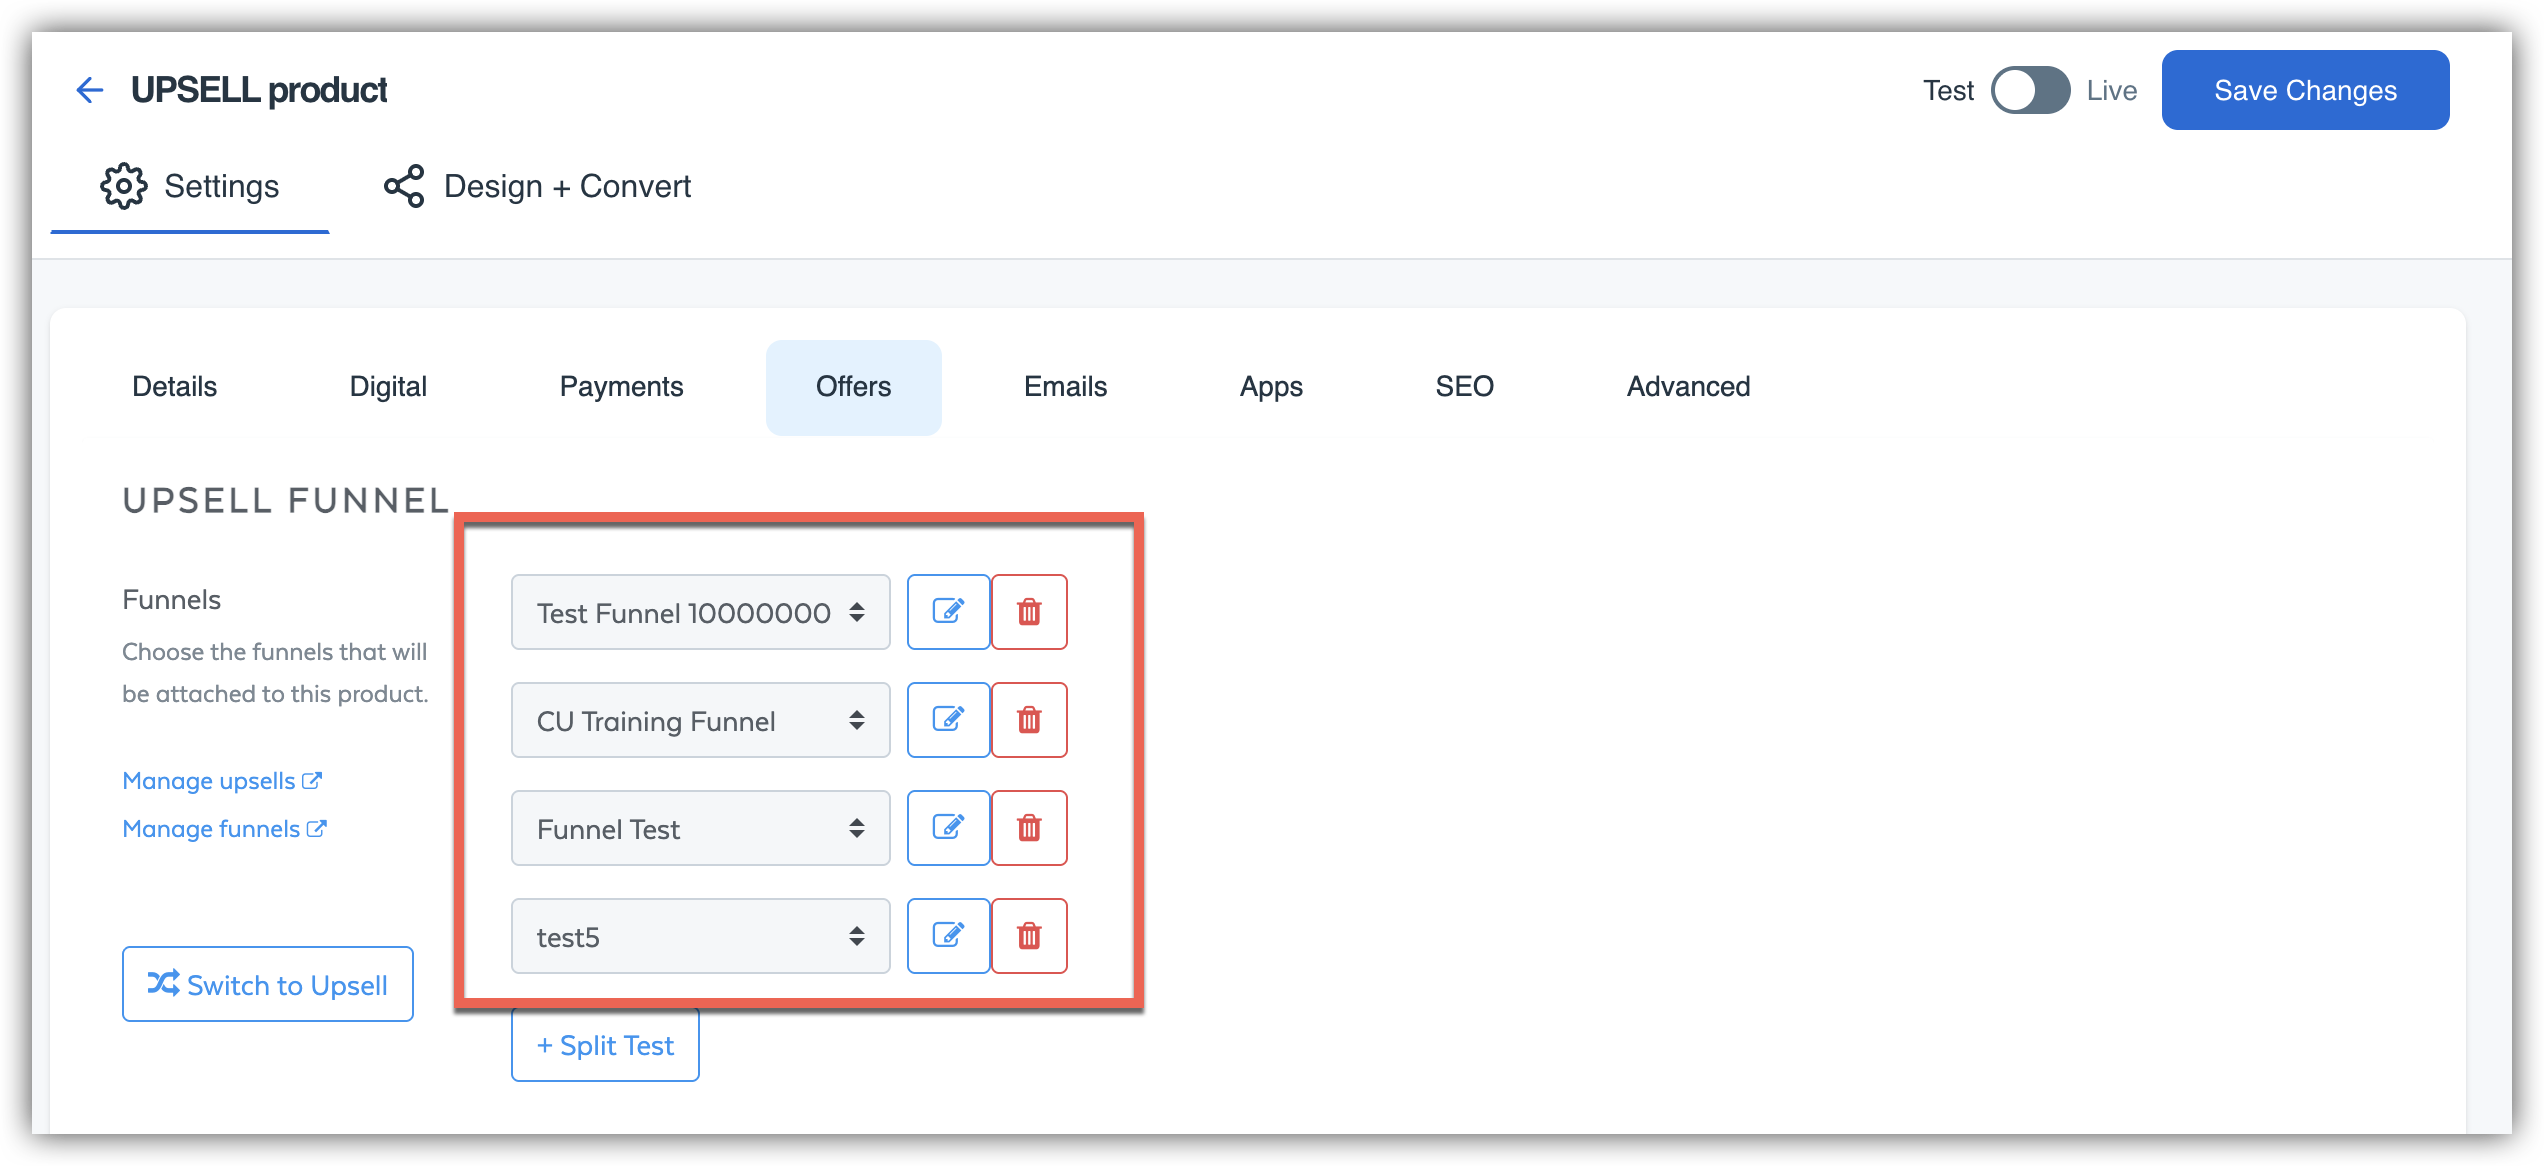Expand the test5 funnel dropdown
2544x1166 pixels.
coord(700,936)
